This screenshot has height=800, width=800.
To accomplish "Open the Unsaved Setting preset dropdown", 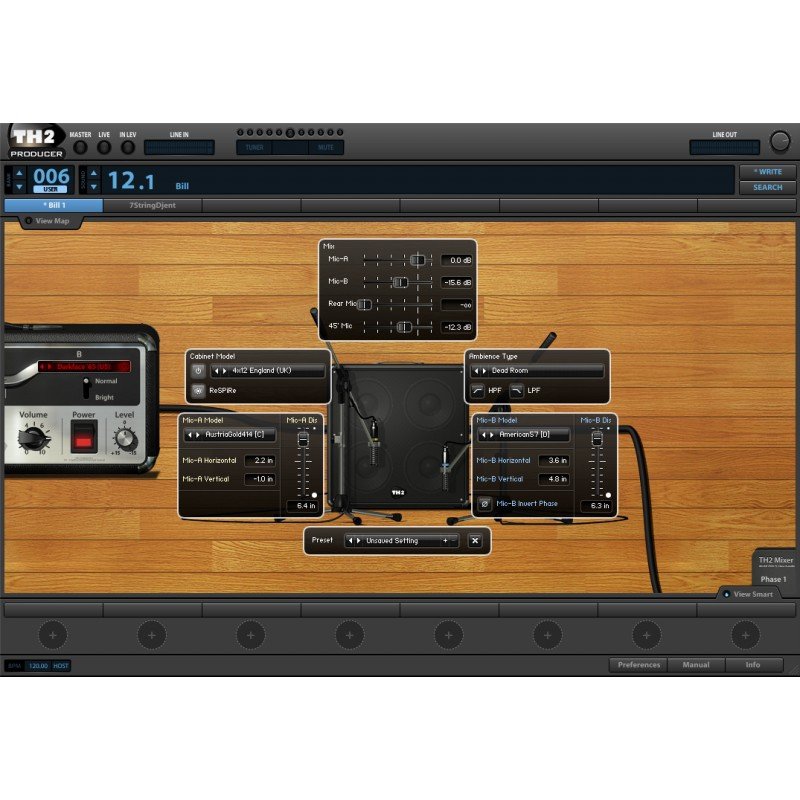I will [402, 541].
